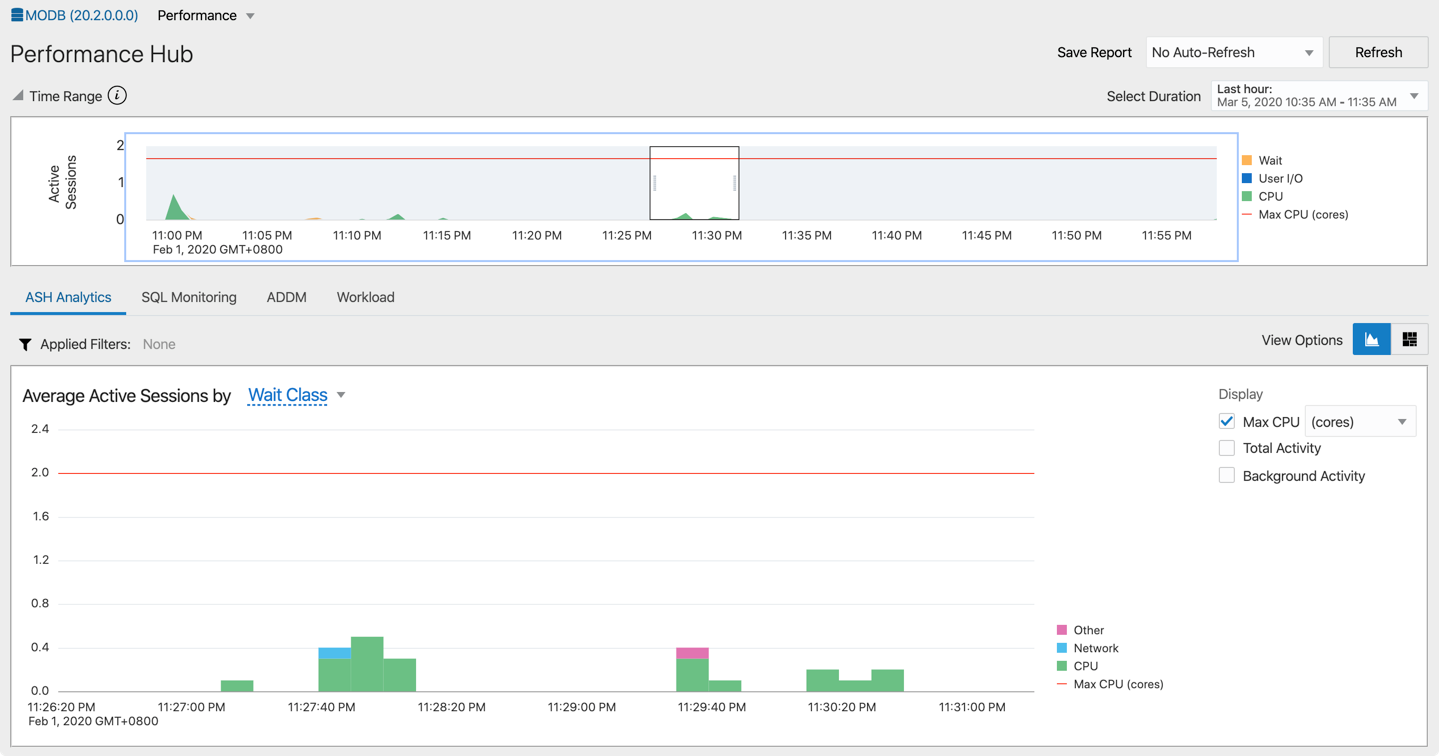The image size is (1439, 756).
Task: Uncheck the Max CPU display option
Action: pyautogui.click(x=1226, y=421)
